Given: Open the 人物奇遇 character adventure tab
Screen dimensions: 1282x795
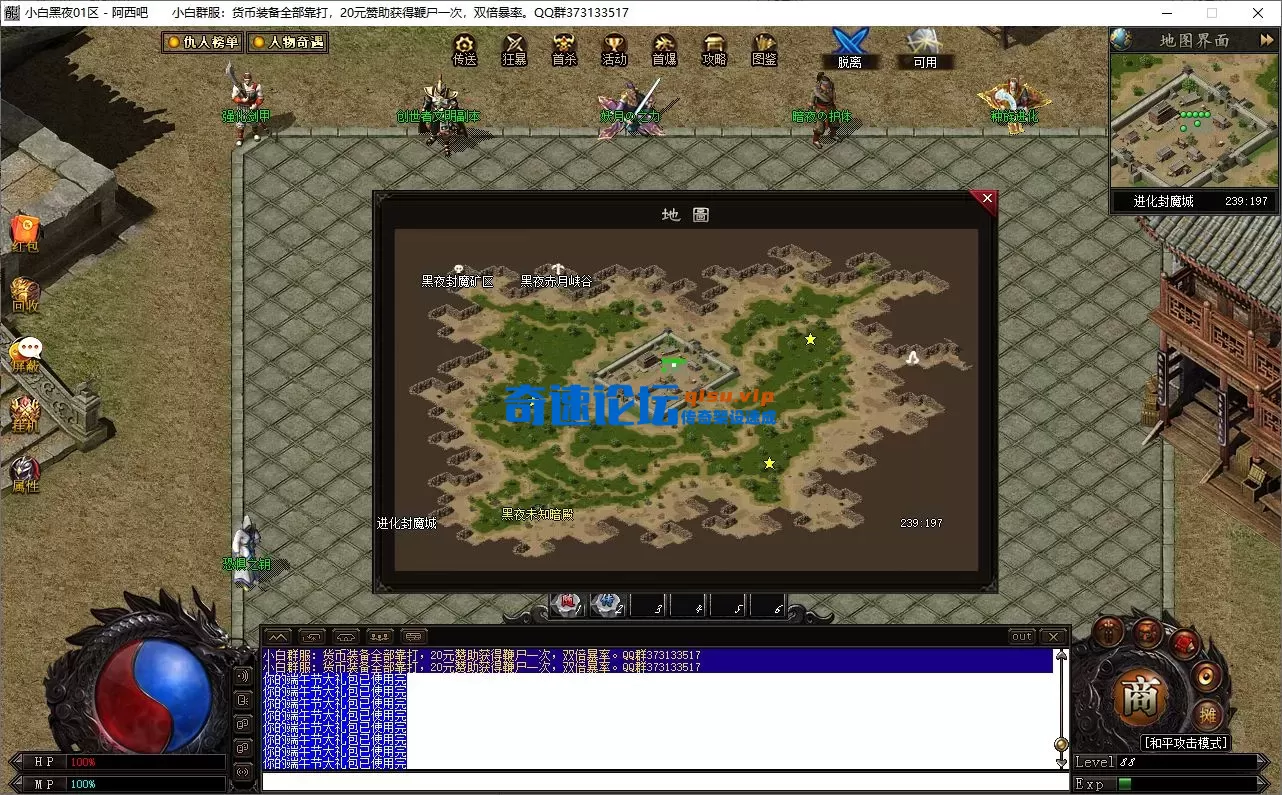Looking at the screenshot, I should click(x=288, y=42).
